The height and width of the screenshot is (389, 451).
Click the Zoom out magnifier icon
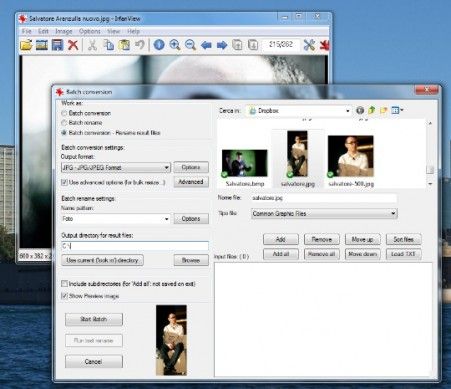pos(190,45)
